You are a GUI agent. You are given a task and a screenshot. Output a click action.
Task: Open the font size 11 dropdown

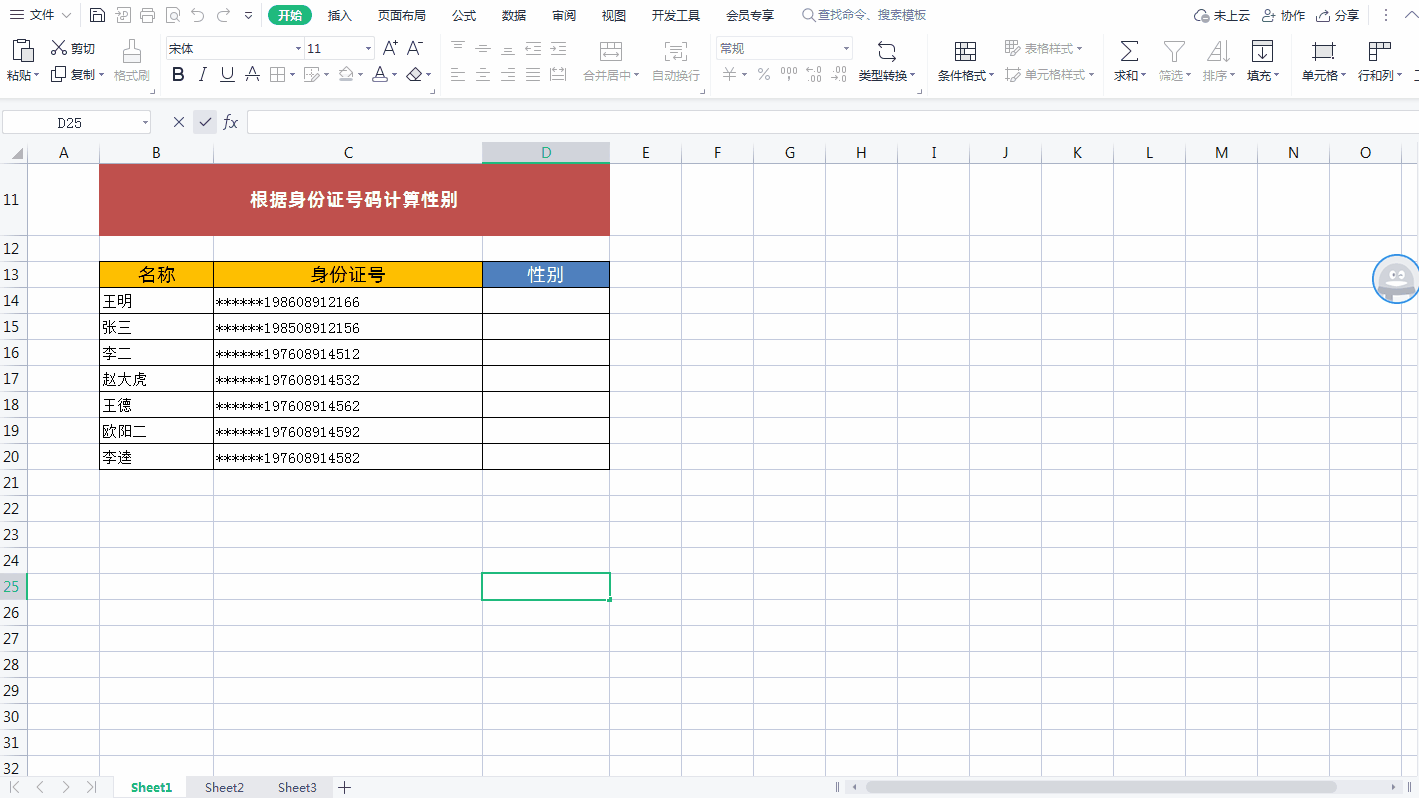click(x=368, y=48)
